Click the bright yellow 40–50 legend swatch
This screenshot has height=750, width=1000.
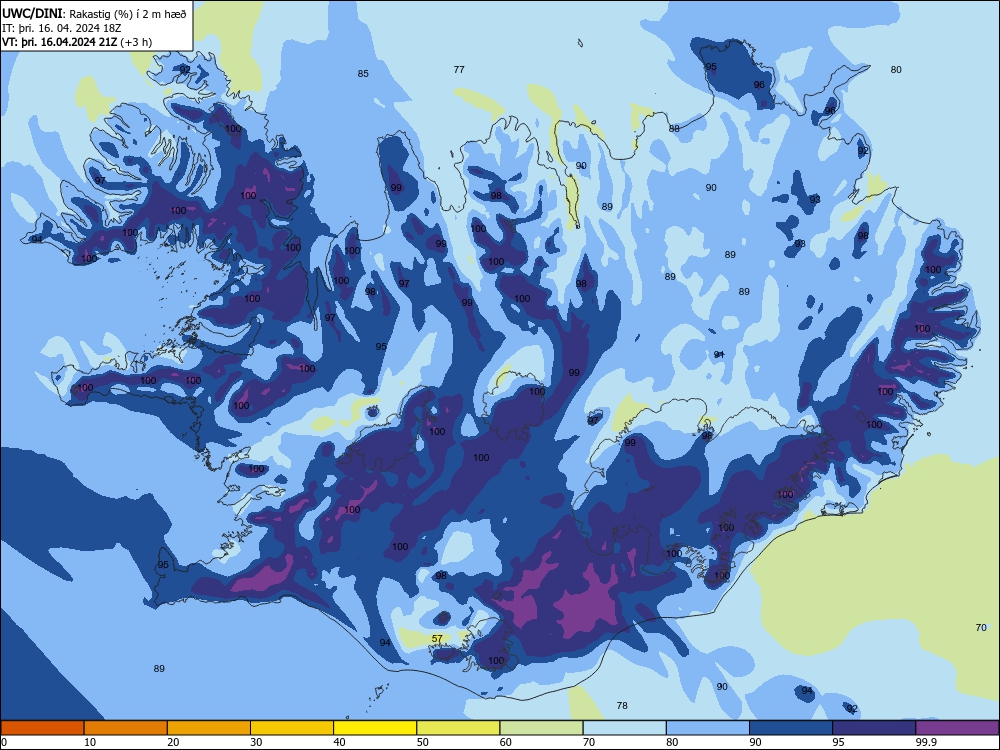point(375,728)
